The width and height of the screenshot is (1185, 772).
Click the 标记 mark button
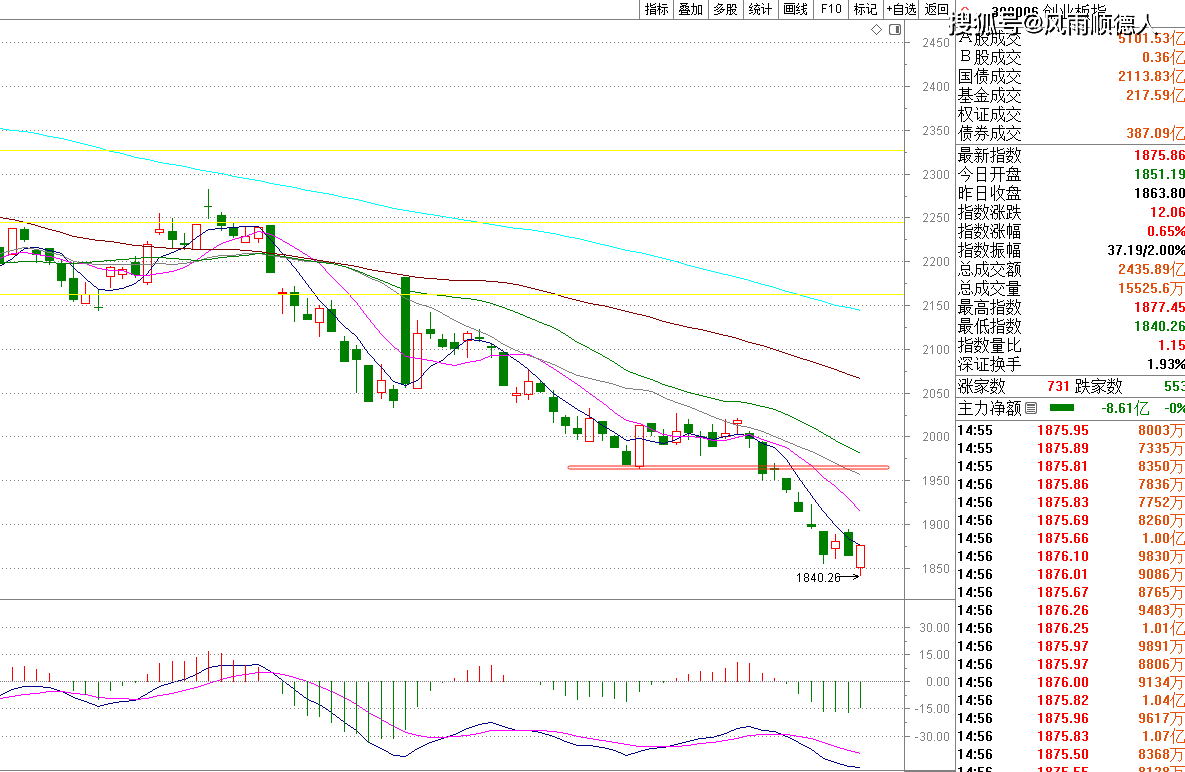point(864,9)
